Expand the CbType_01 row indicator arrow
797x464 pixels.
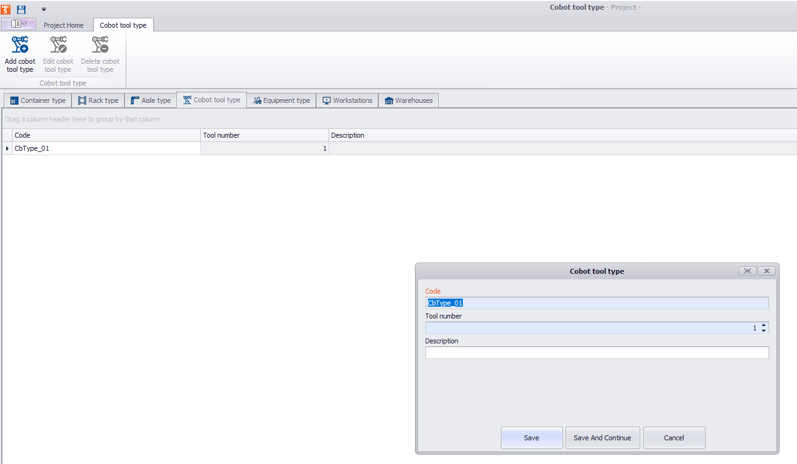7,148
